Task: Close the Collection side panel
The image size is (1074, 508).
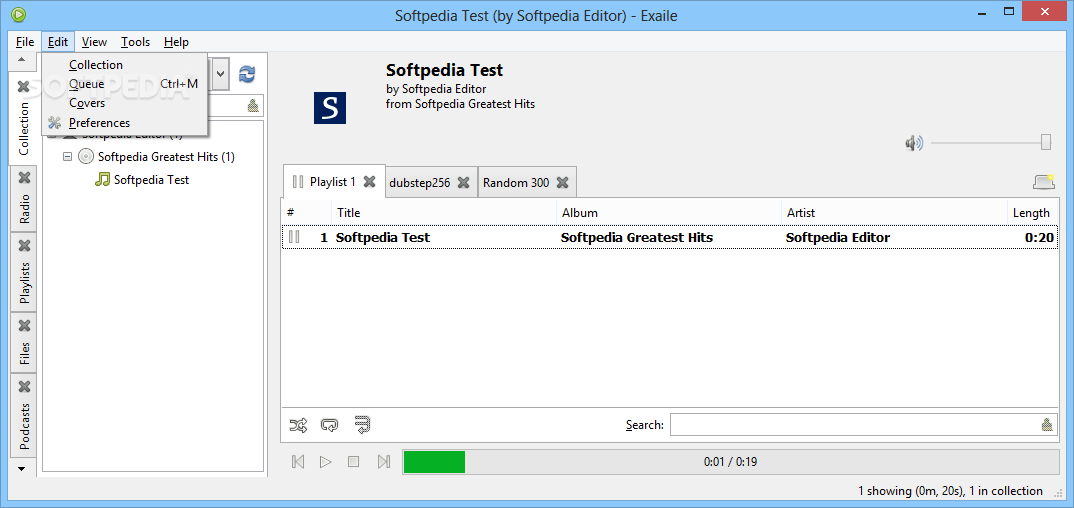Action: [x=24, y=87]
